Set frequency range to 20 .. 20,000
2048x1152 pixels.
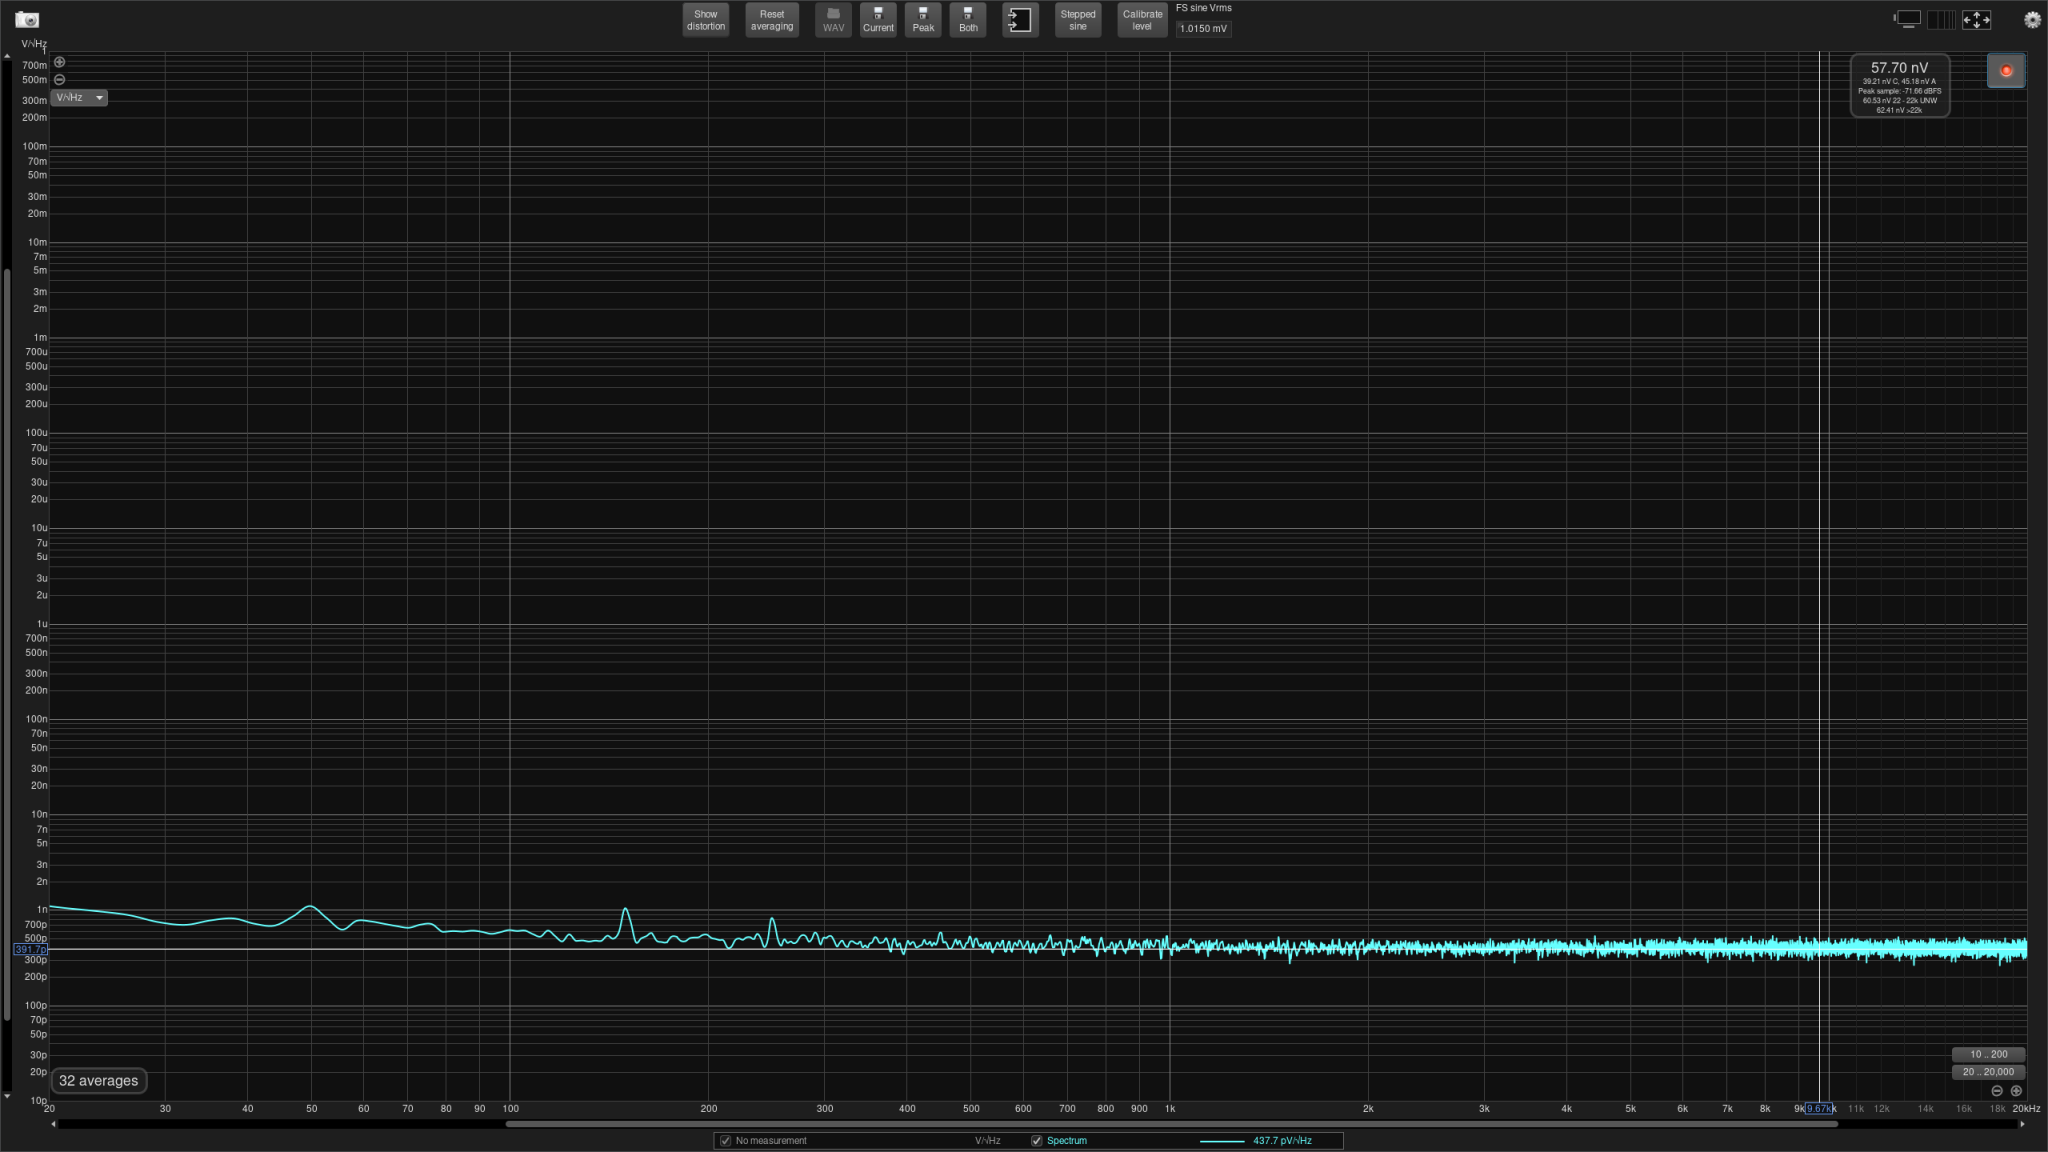pos(1988,1072)
